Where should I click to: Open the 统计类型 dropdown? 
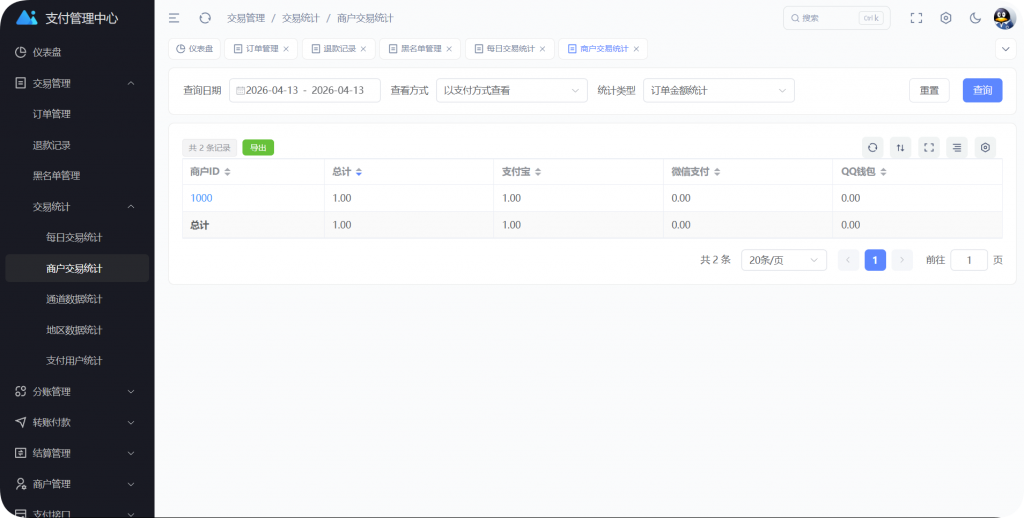[718, 91]
